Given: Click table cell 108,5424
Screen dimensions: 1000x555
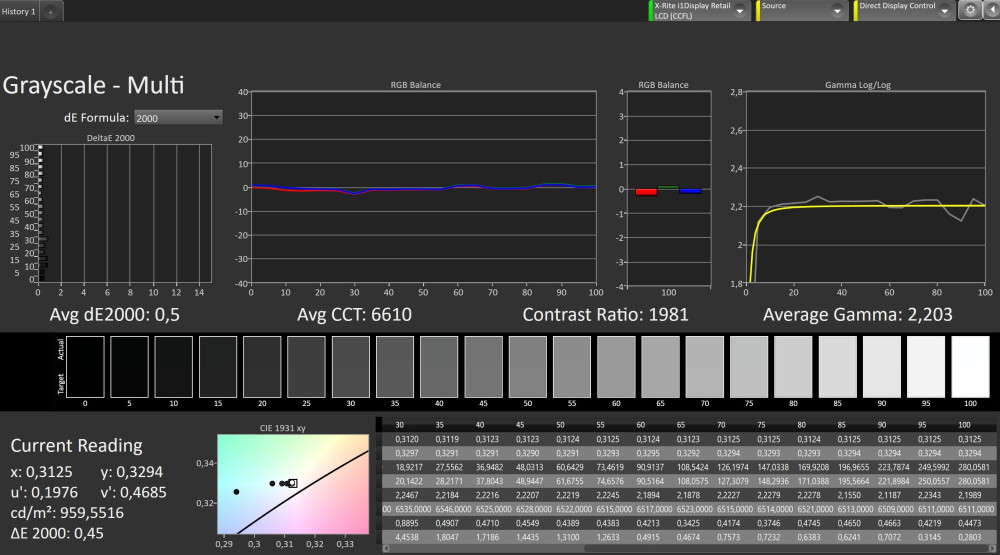Looking at the screenshot, I should tap(693, 467).
